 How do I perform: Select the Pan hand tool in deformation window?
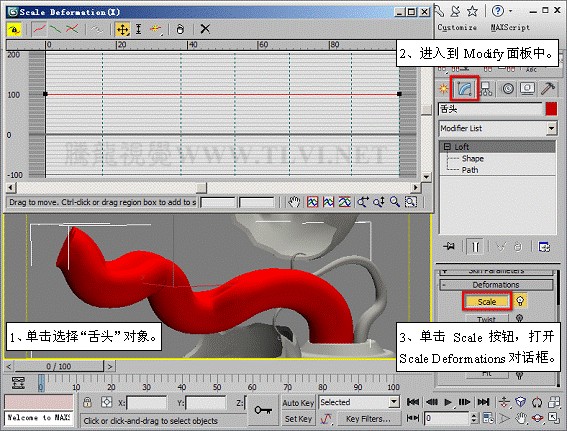(294, 202)
